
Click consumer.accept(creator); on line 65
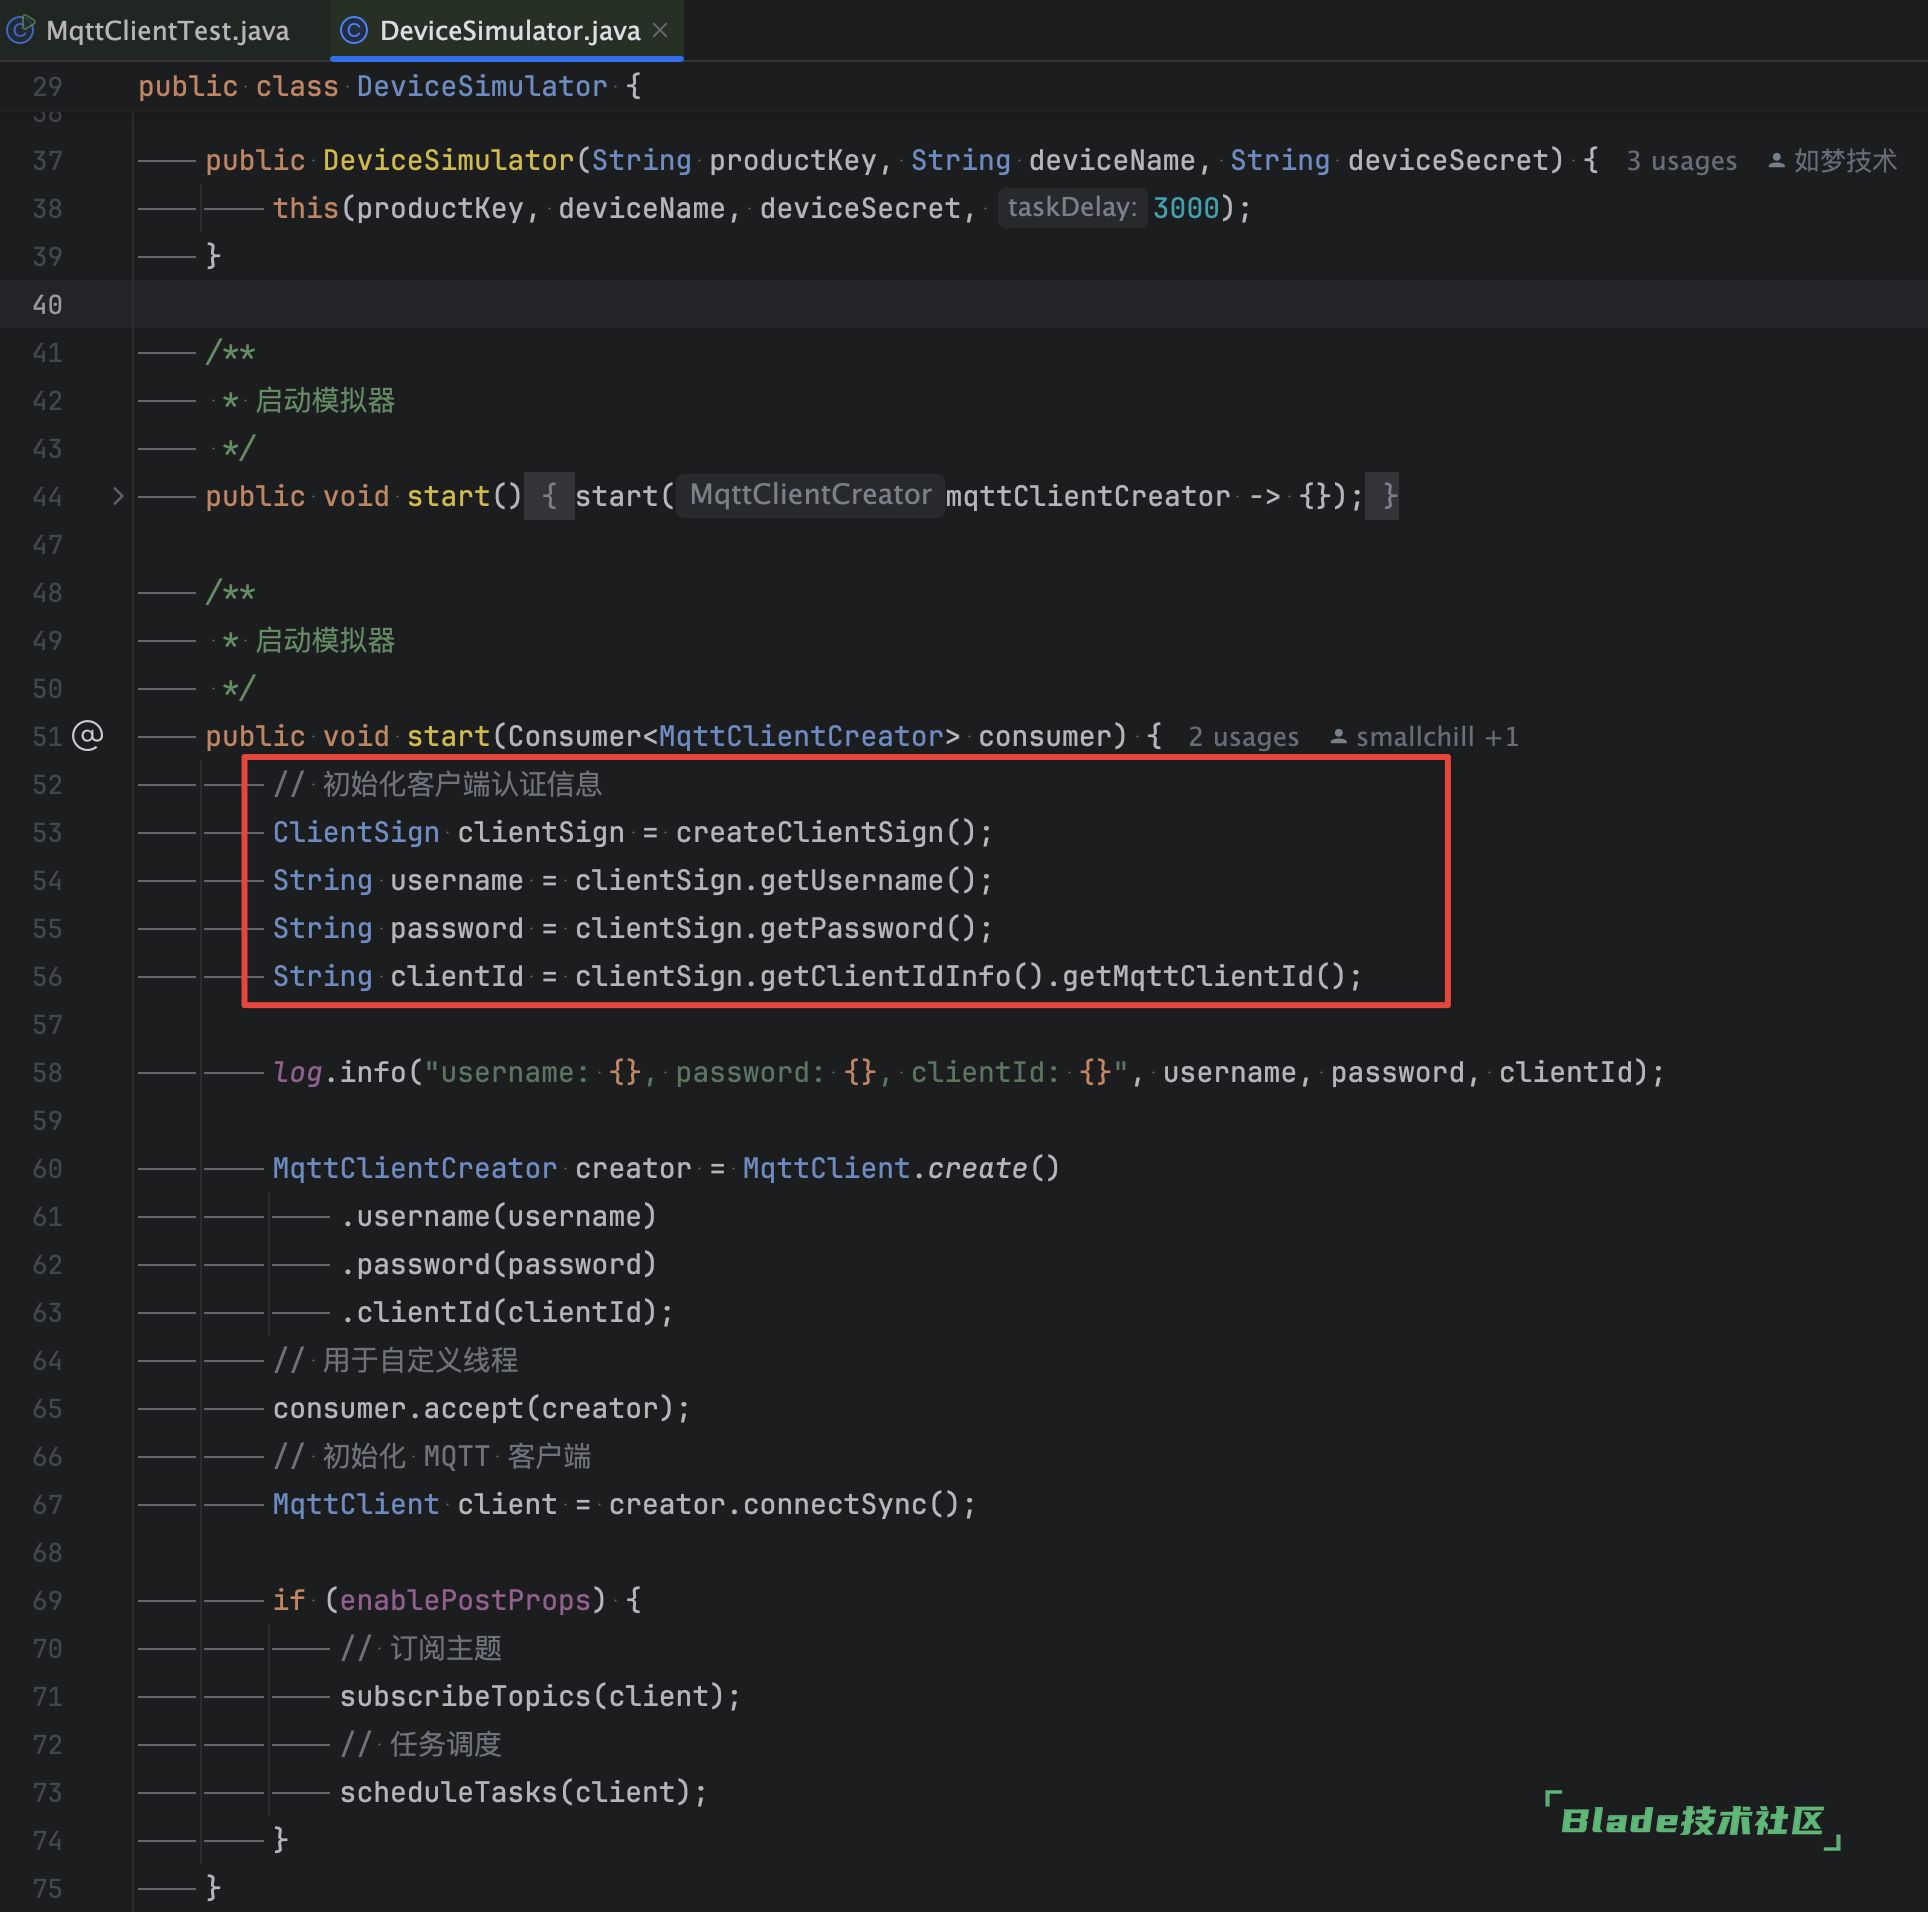481,1408
